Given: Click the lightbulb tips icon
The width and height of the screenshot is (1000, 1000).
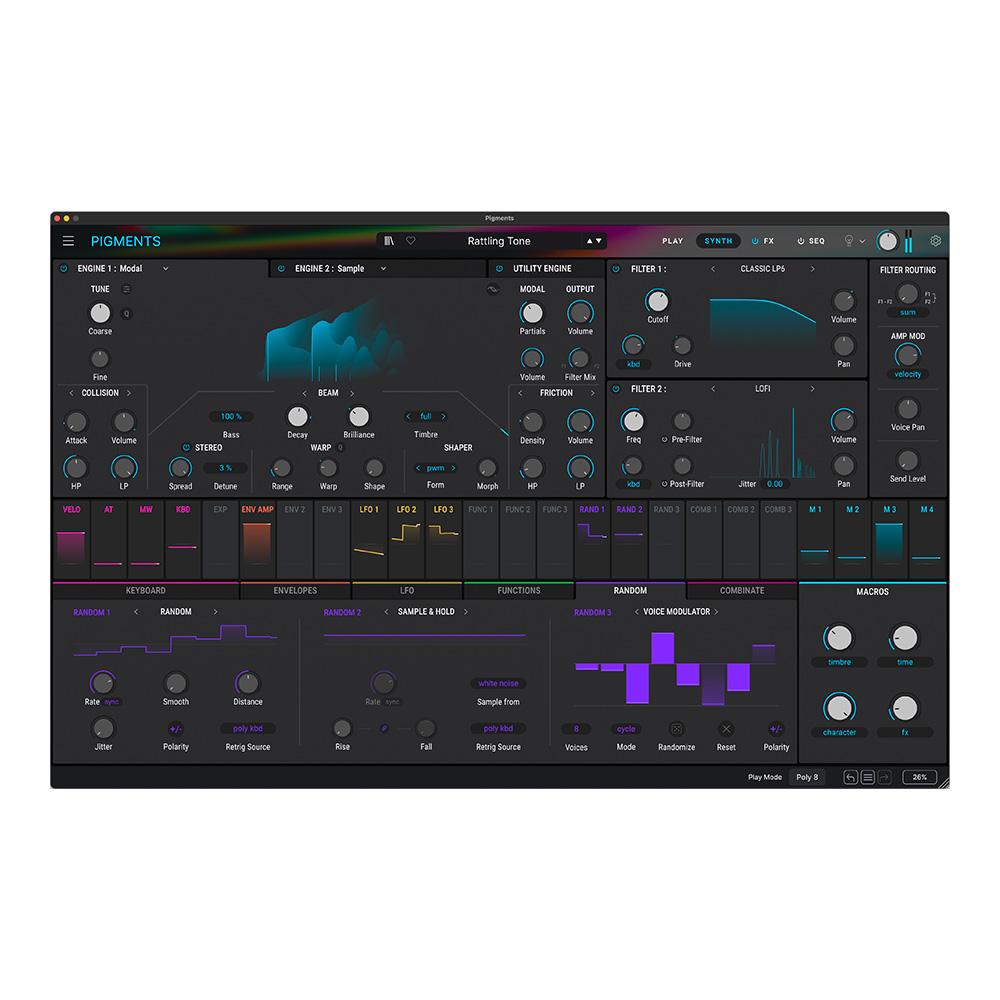Looking at the screenshot, I should click(x=849, y=241).
